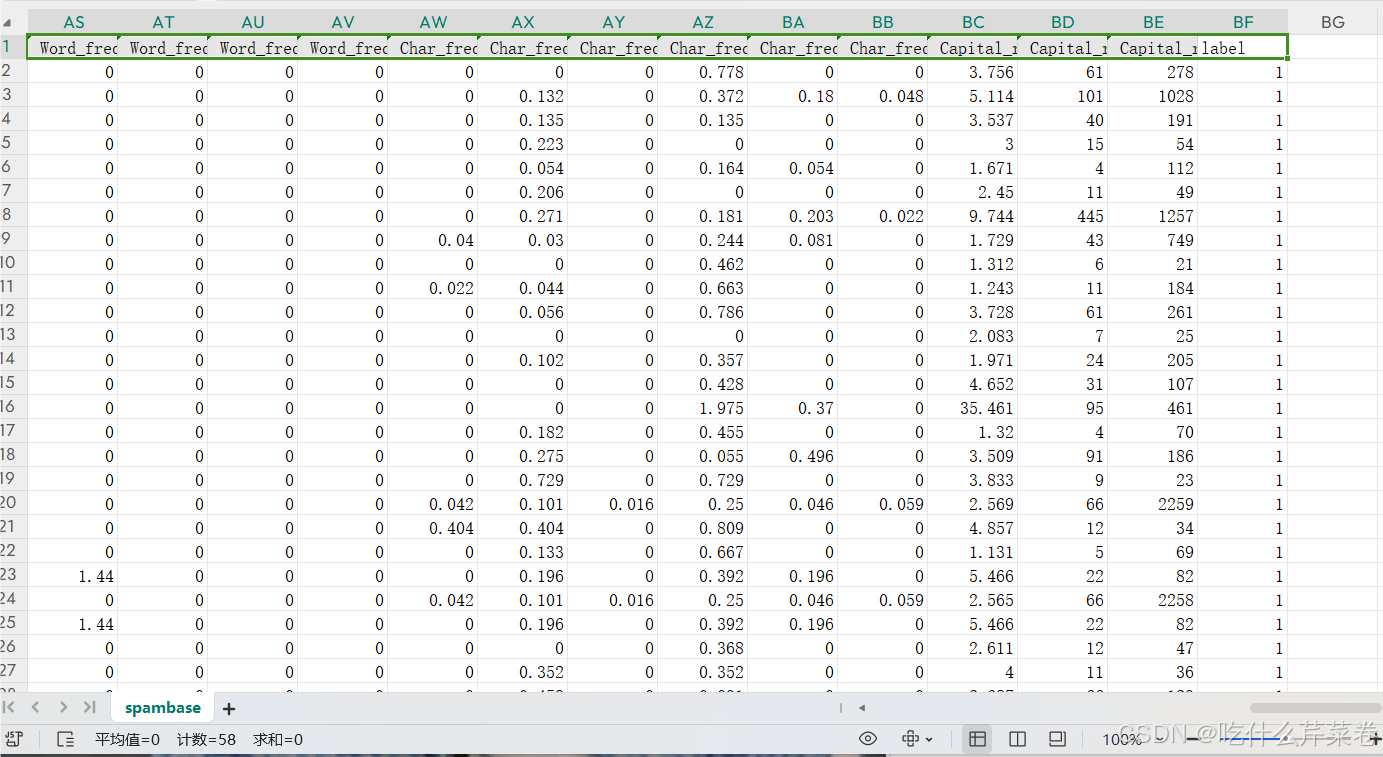Select the cell containing 1.975
The width and height of the screenshot is (1383, 757).
pyautogui.click(x=703, y=408)
